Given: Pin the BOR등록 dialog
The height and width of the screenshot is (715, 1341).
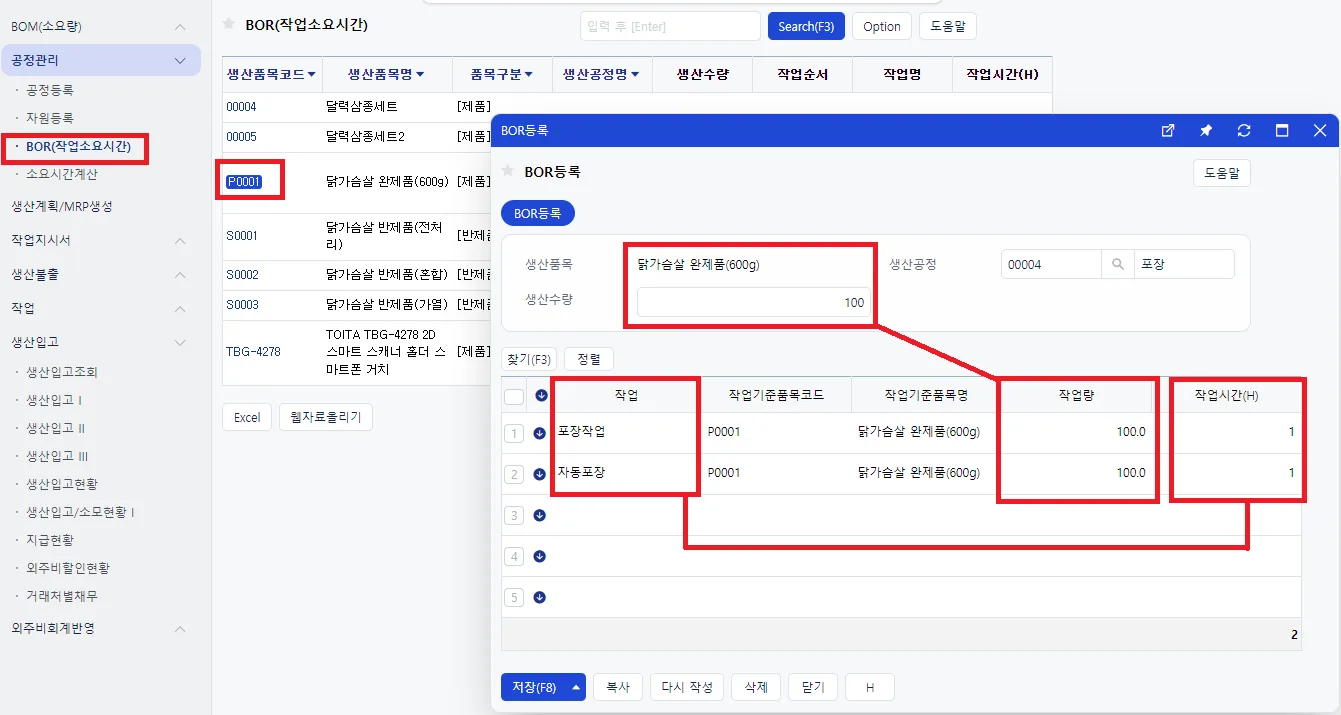Looking at the screenshot, I should pos(1206,130).
